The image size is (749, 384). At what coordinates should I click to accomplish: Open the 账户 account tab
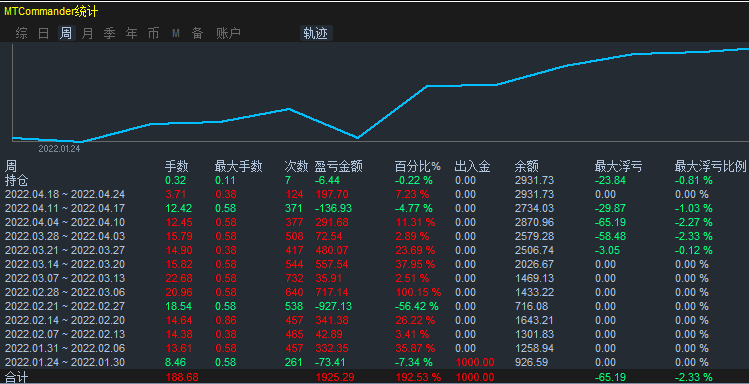[x=228, y=33]
